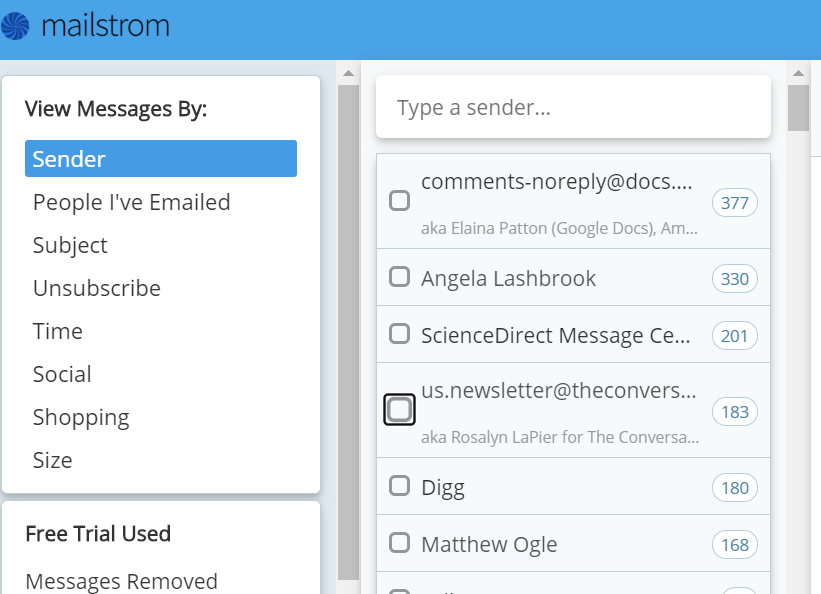Image resolution: width=821 pixels, height=594 pixels.
Task: Click the Mailstrom swirl logo icon
Action: [x=15, y=26]
